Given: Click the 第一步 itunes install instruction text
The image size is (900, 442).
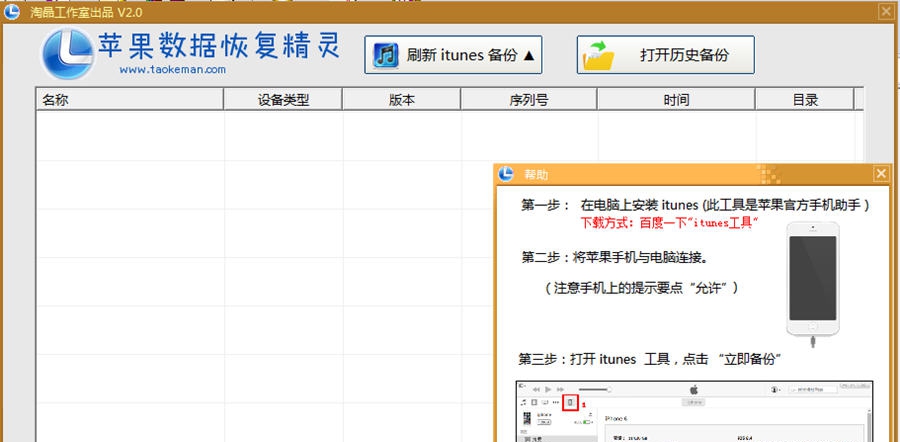Looking at the screenshot, I should [695, 206].
